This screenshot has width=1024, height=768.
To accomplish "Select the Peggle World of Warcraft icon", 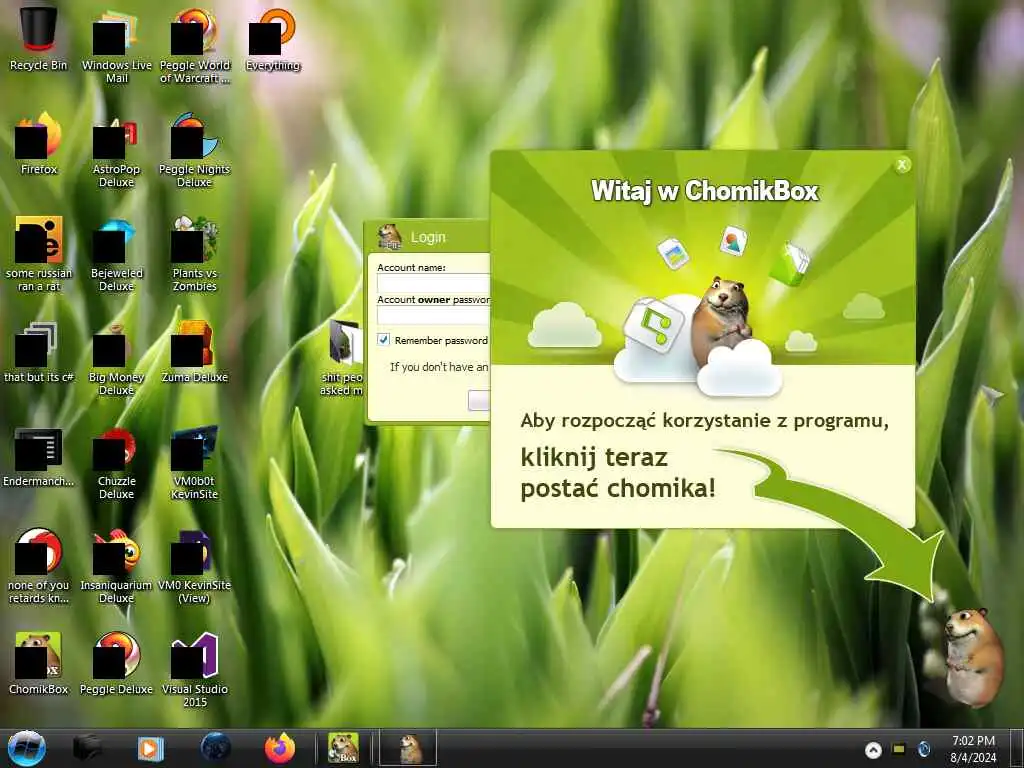I will [195, 47].
